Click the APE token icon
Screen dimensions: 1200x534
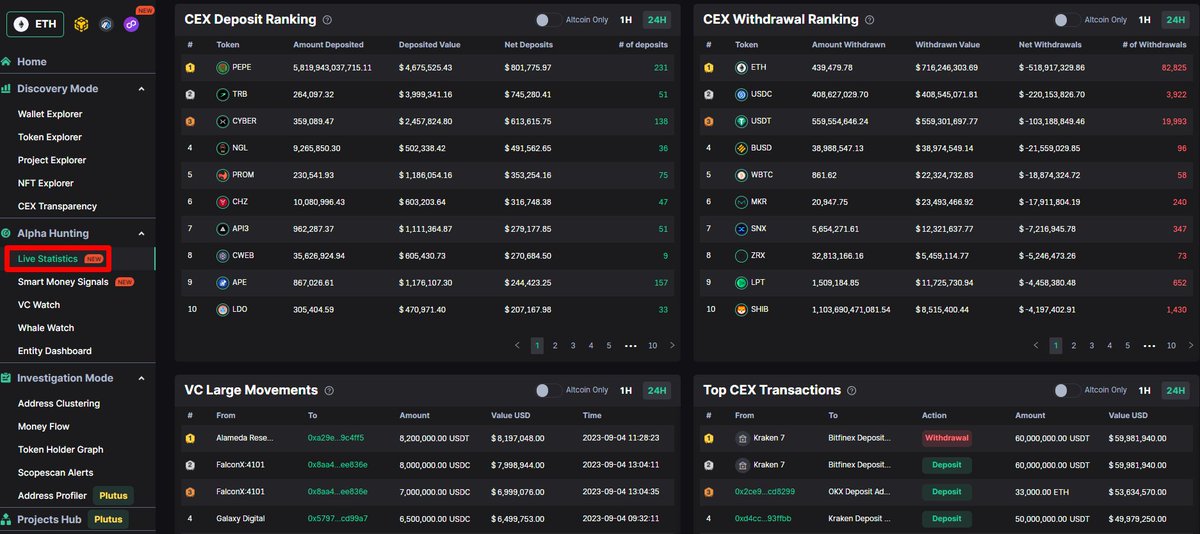223,283
